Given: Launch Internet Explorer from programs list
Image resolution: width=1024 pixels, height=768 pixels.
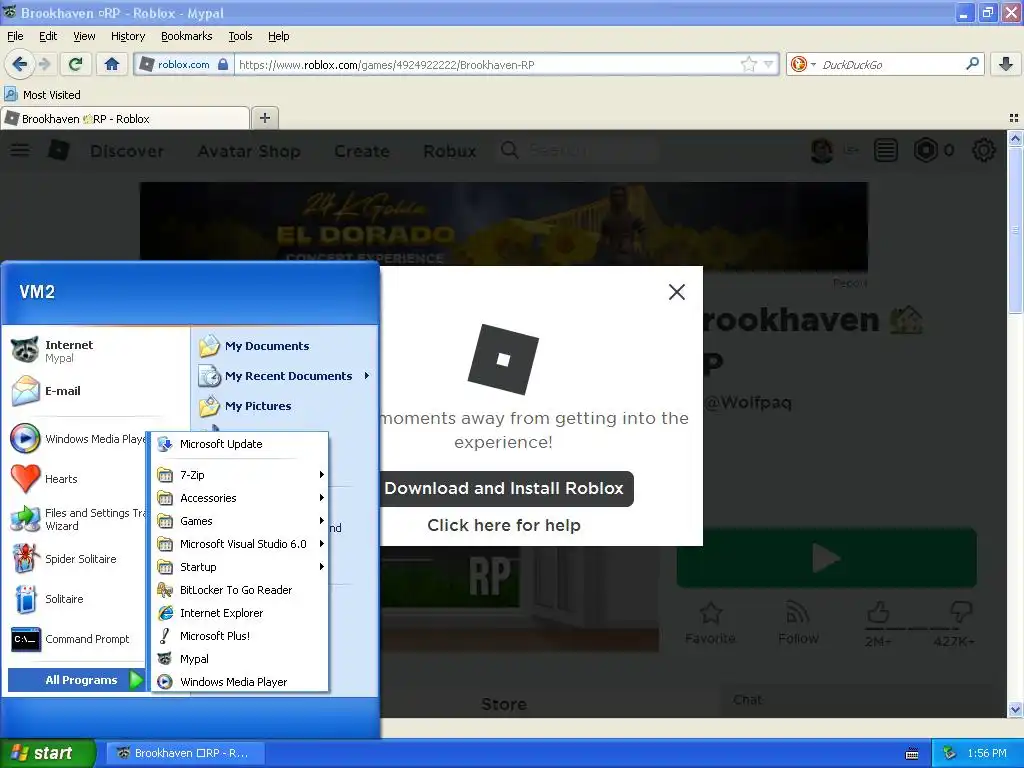Looking at the screenshot, I should coord(240,613).
